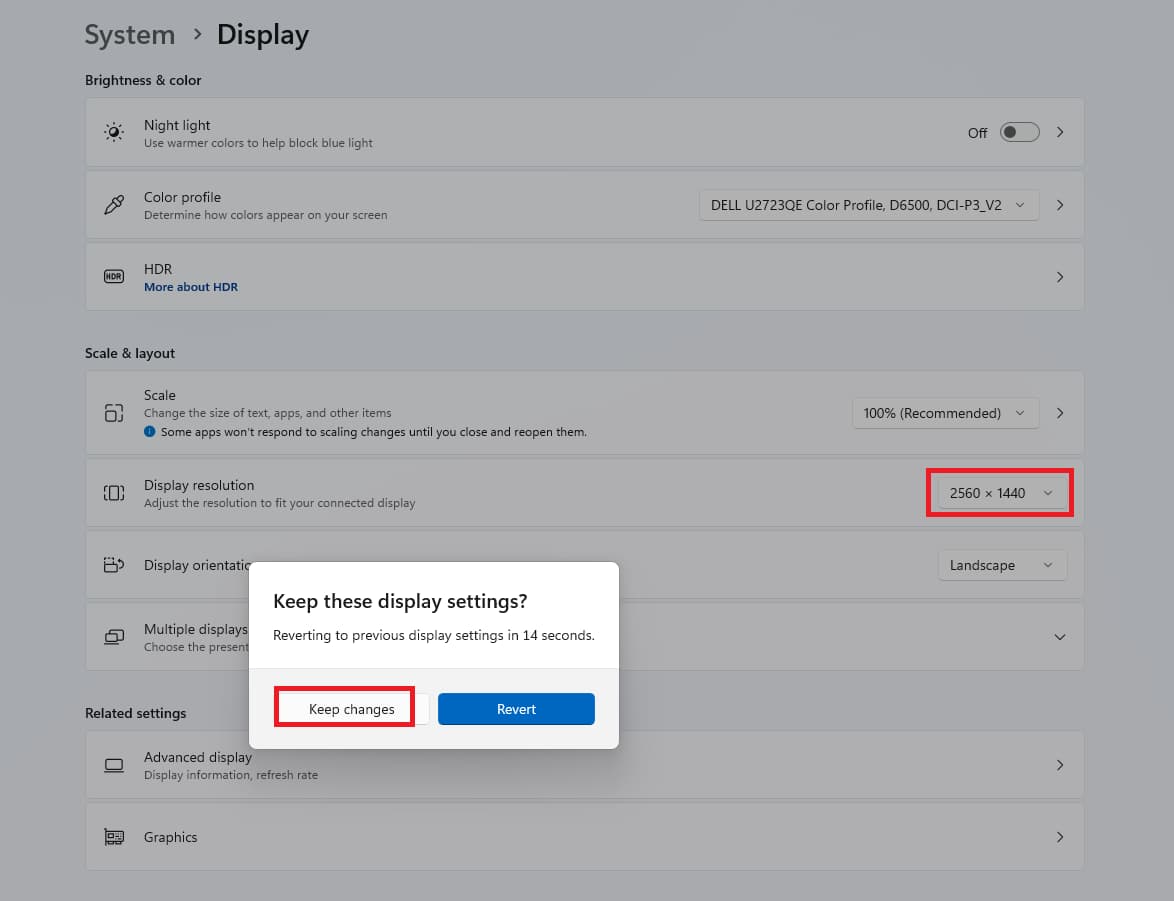Open the Scale 100% (Recommended) dropdown
Viewport: 1174px width, 901px height.
[945, 413]
